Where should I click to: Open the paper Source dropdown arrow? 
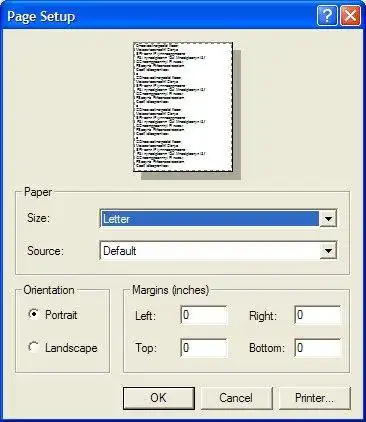328,251
